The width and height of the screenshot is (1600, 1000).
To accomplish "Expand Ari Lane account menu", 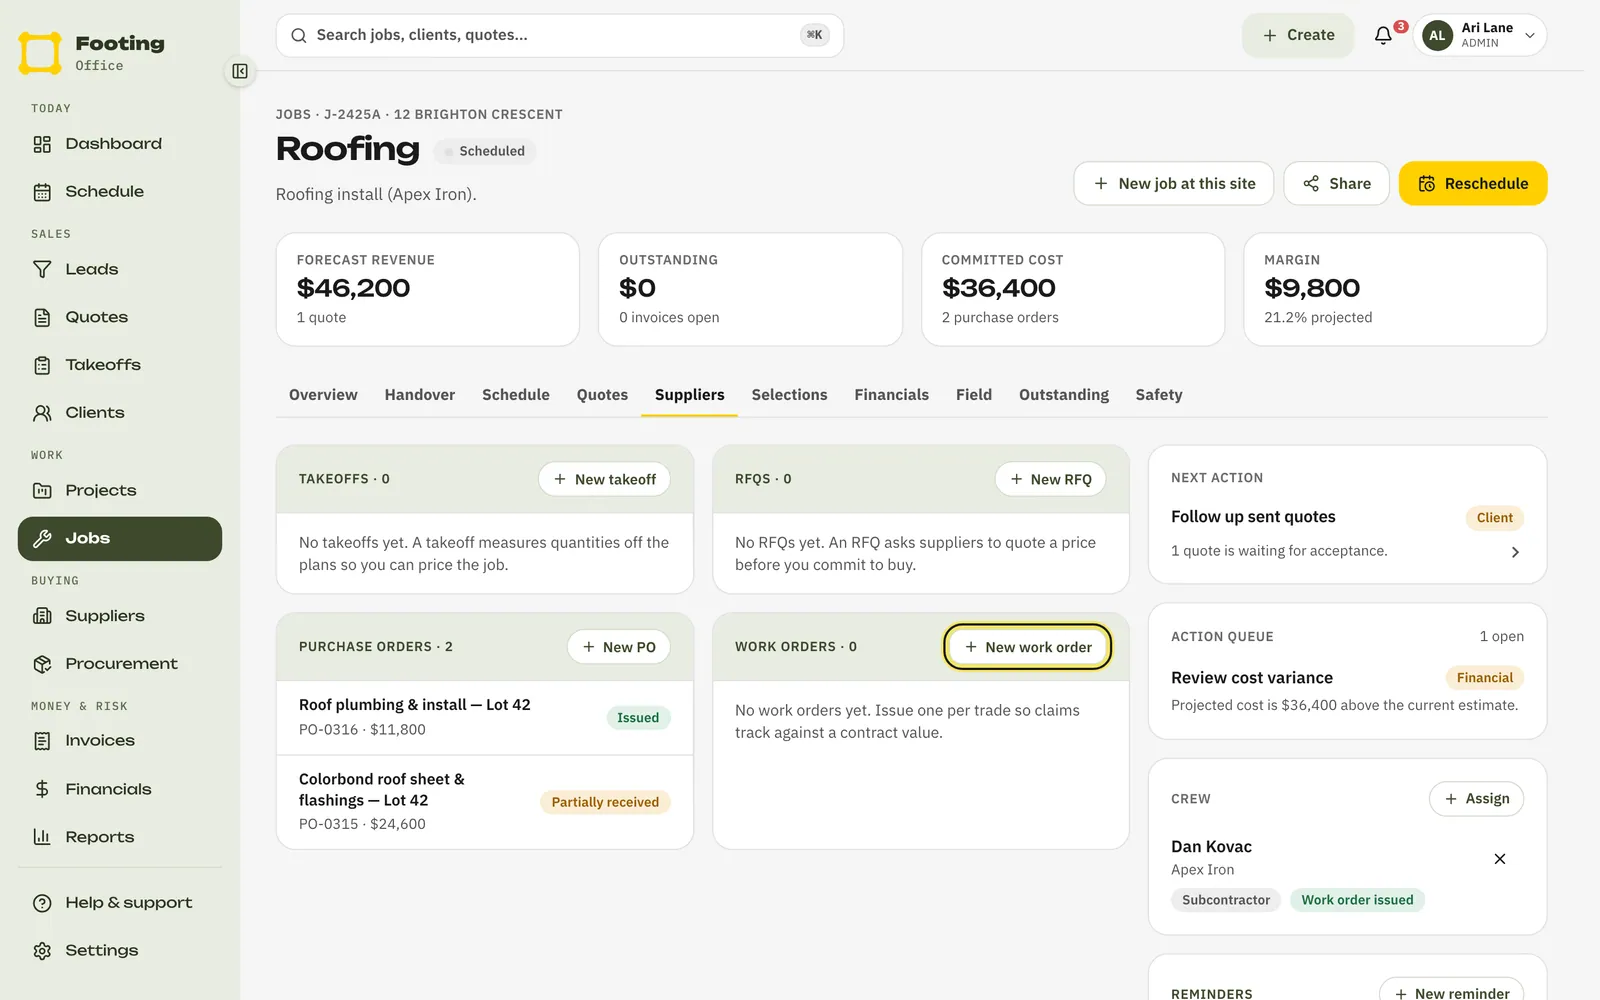I will [1480, 35].
